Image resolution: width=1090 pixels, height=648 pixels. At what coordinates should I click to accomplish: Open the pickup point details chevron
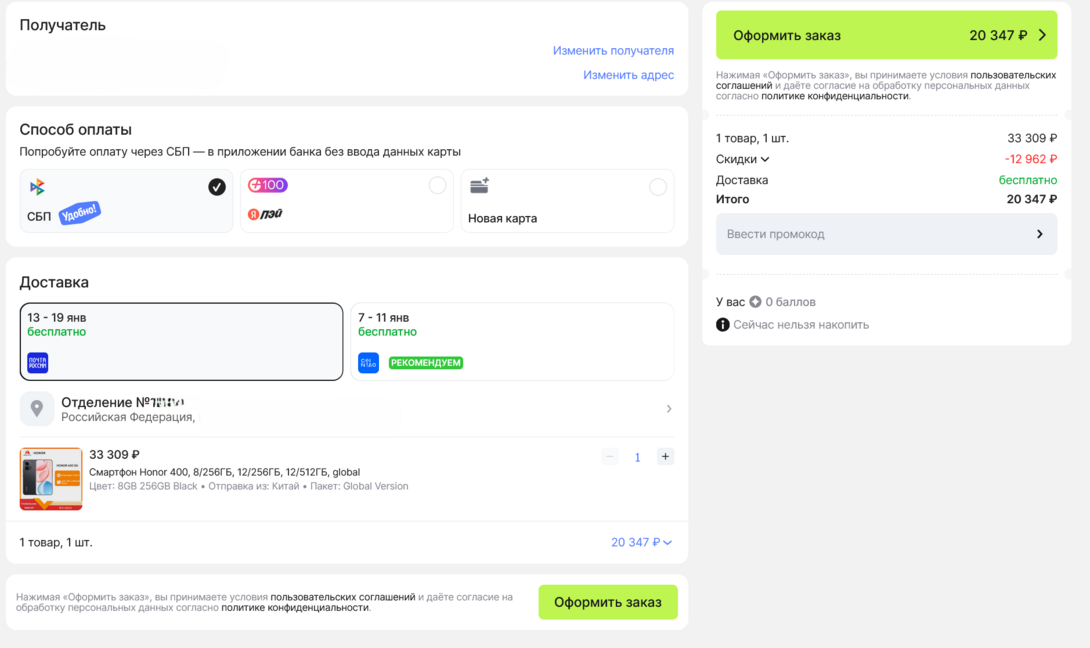669,408
